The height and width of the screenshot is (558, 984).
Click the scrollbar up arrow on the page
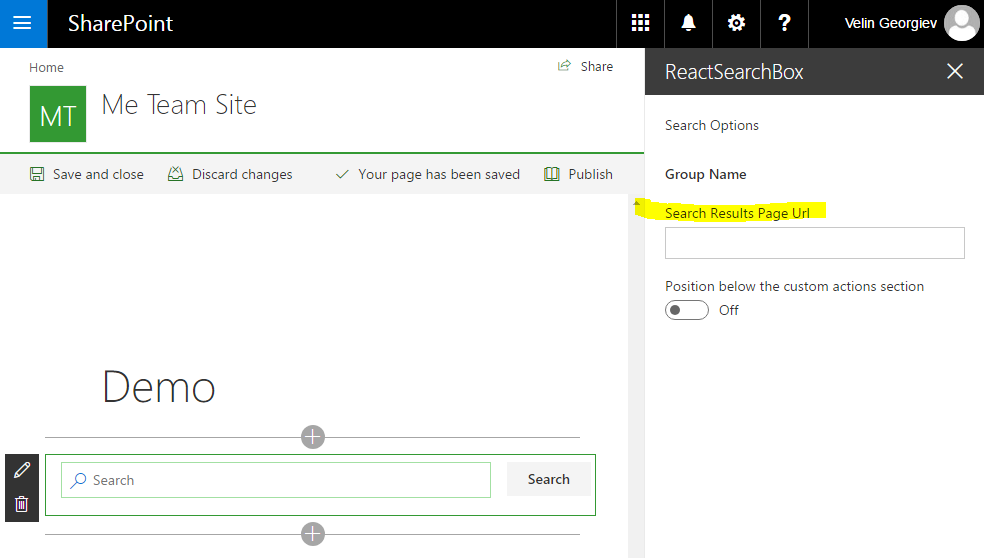click(x=636, y=203)
